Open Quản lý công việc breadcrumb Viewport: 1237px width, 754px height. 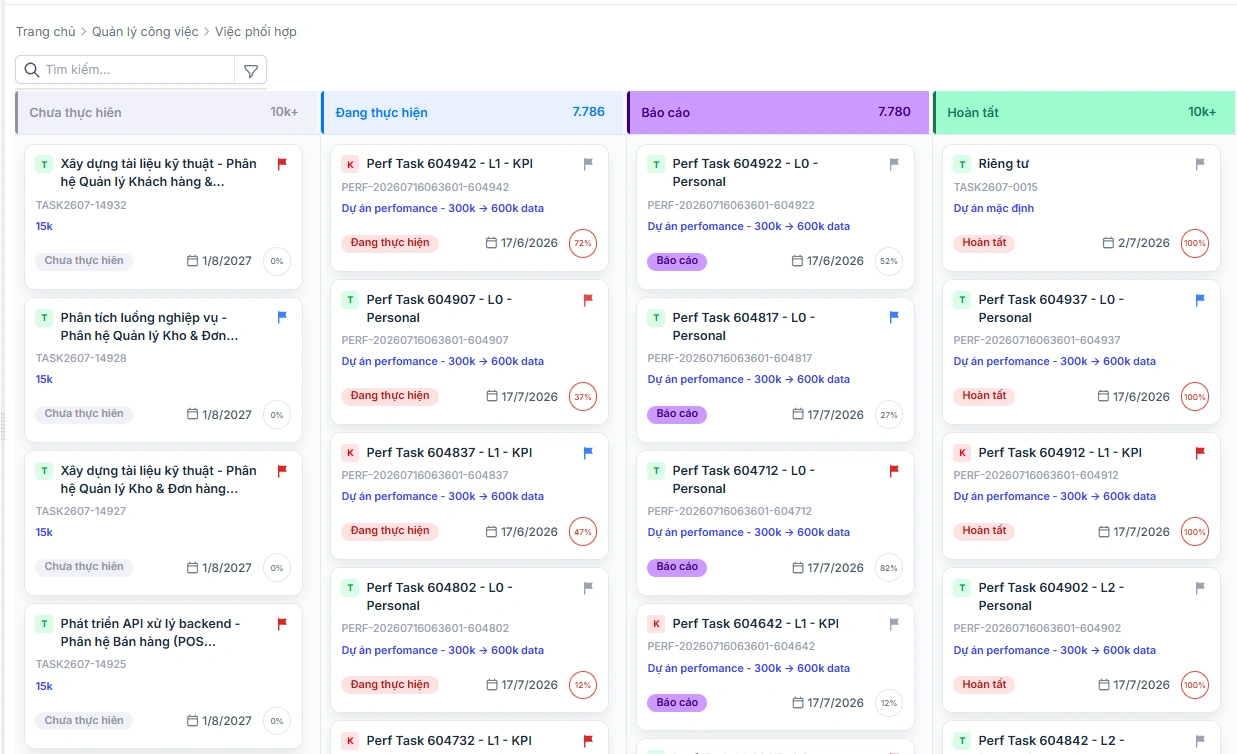(145, 32)
